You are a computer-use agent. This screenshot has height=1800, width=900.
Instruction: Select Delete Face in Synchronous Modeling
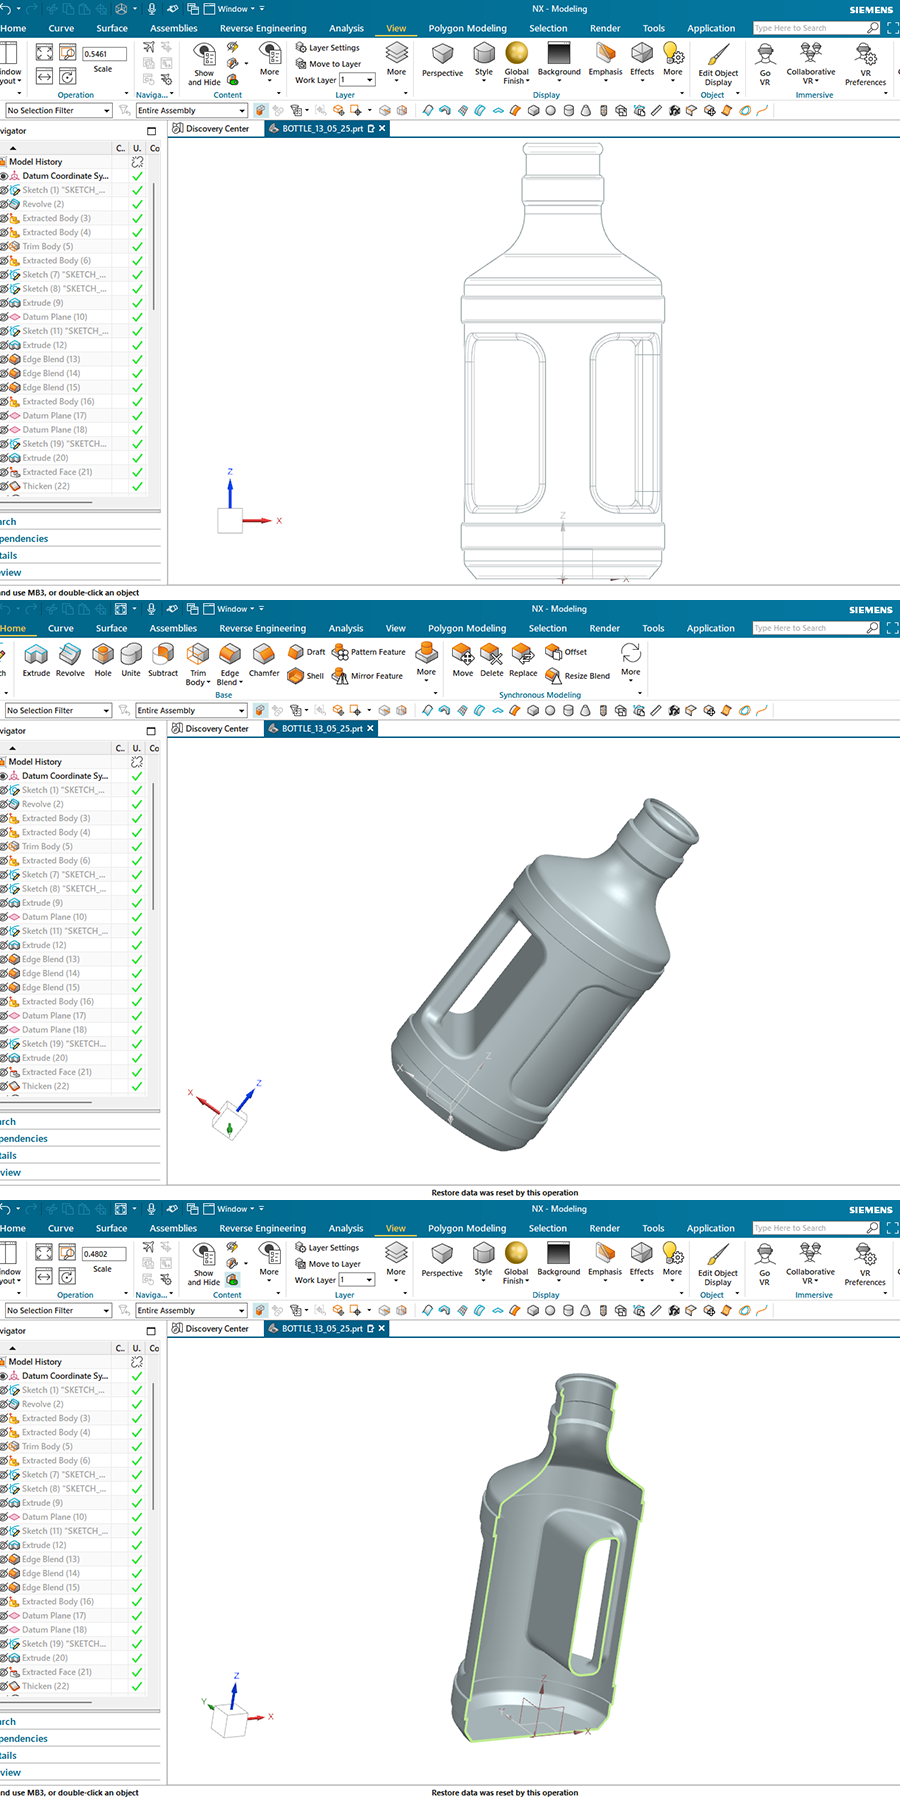click(x=492, y=660)
